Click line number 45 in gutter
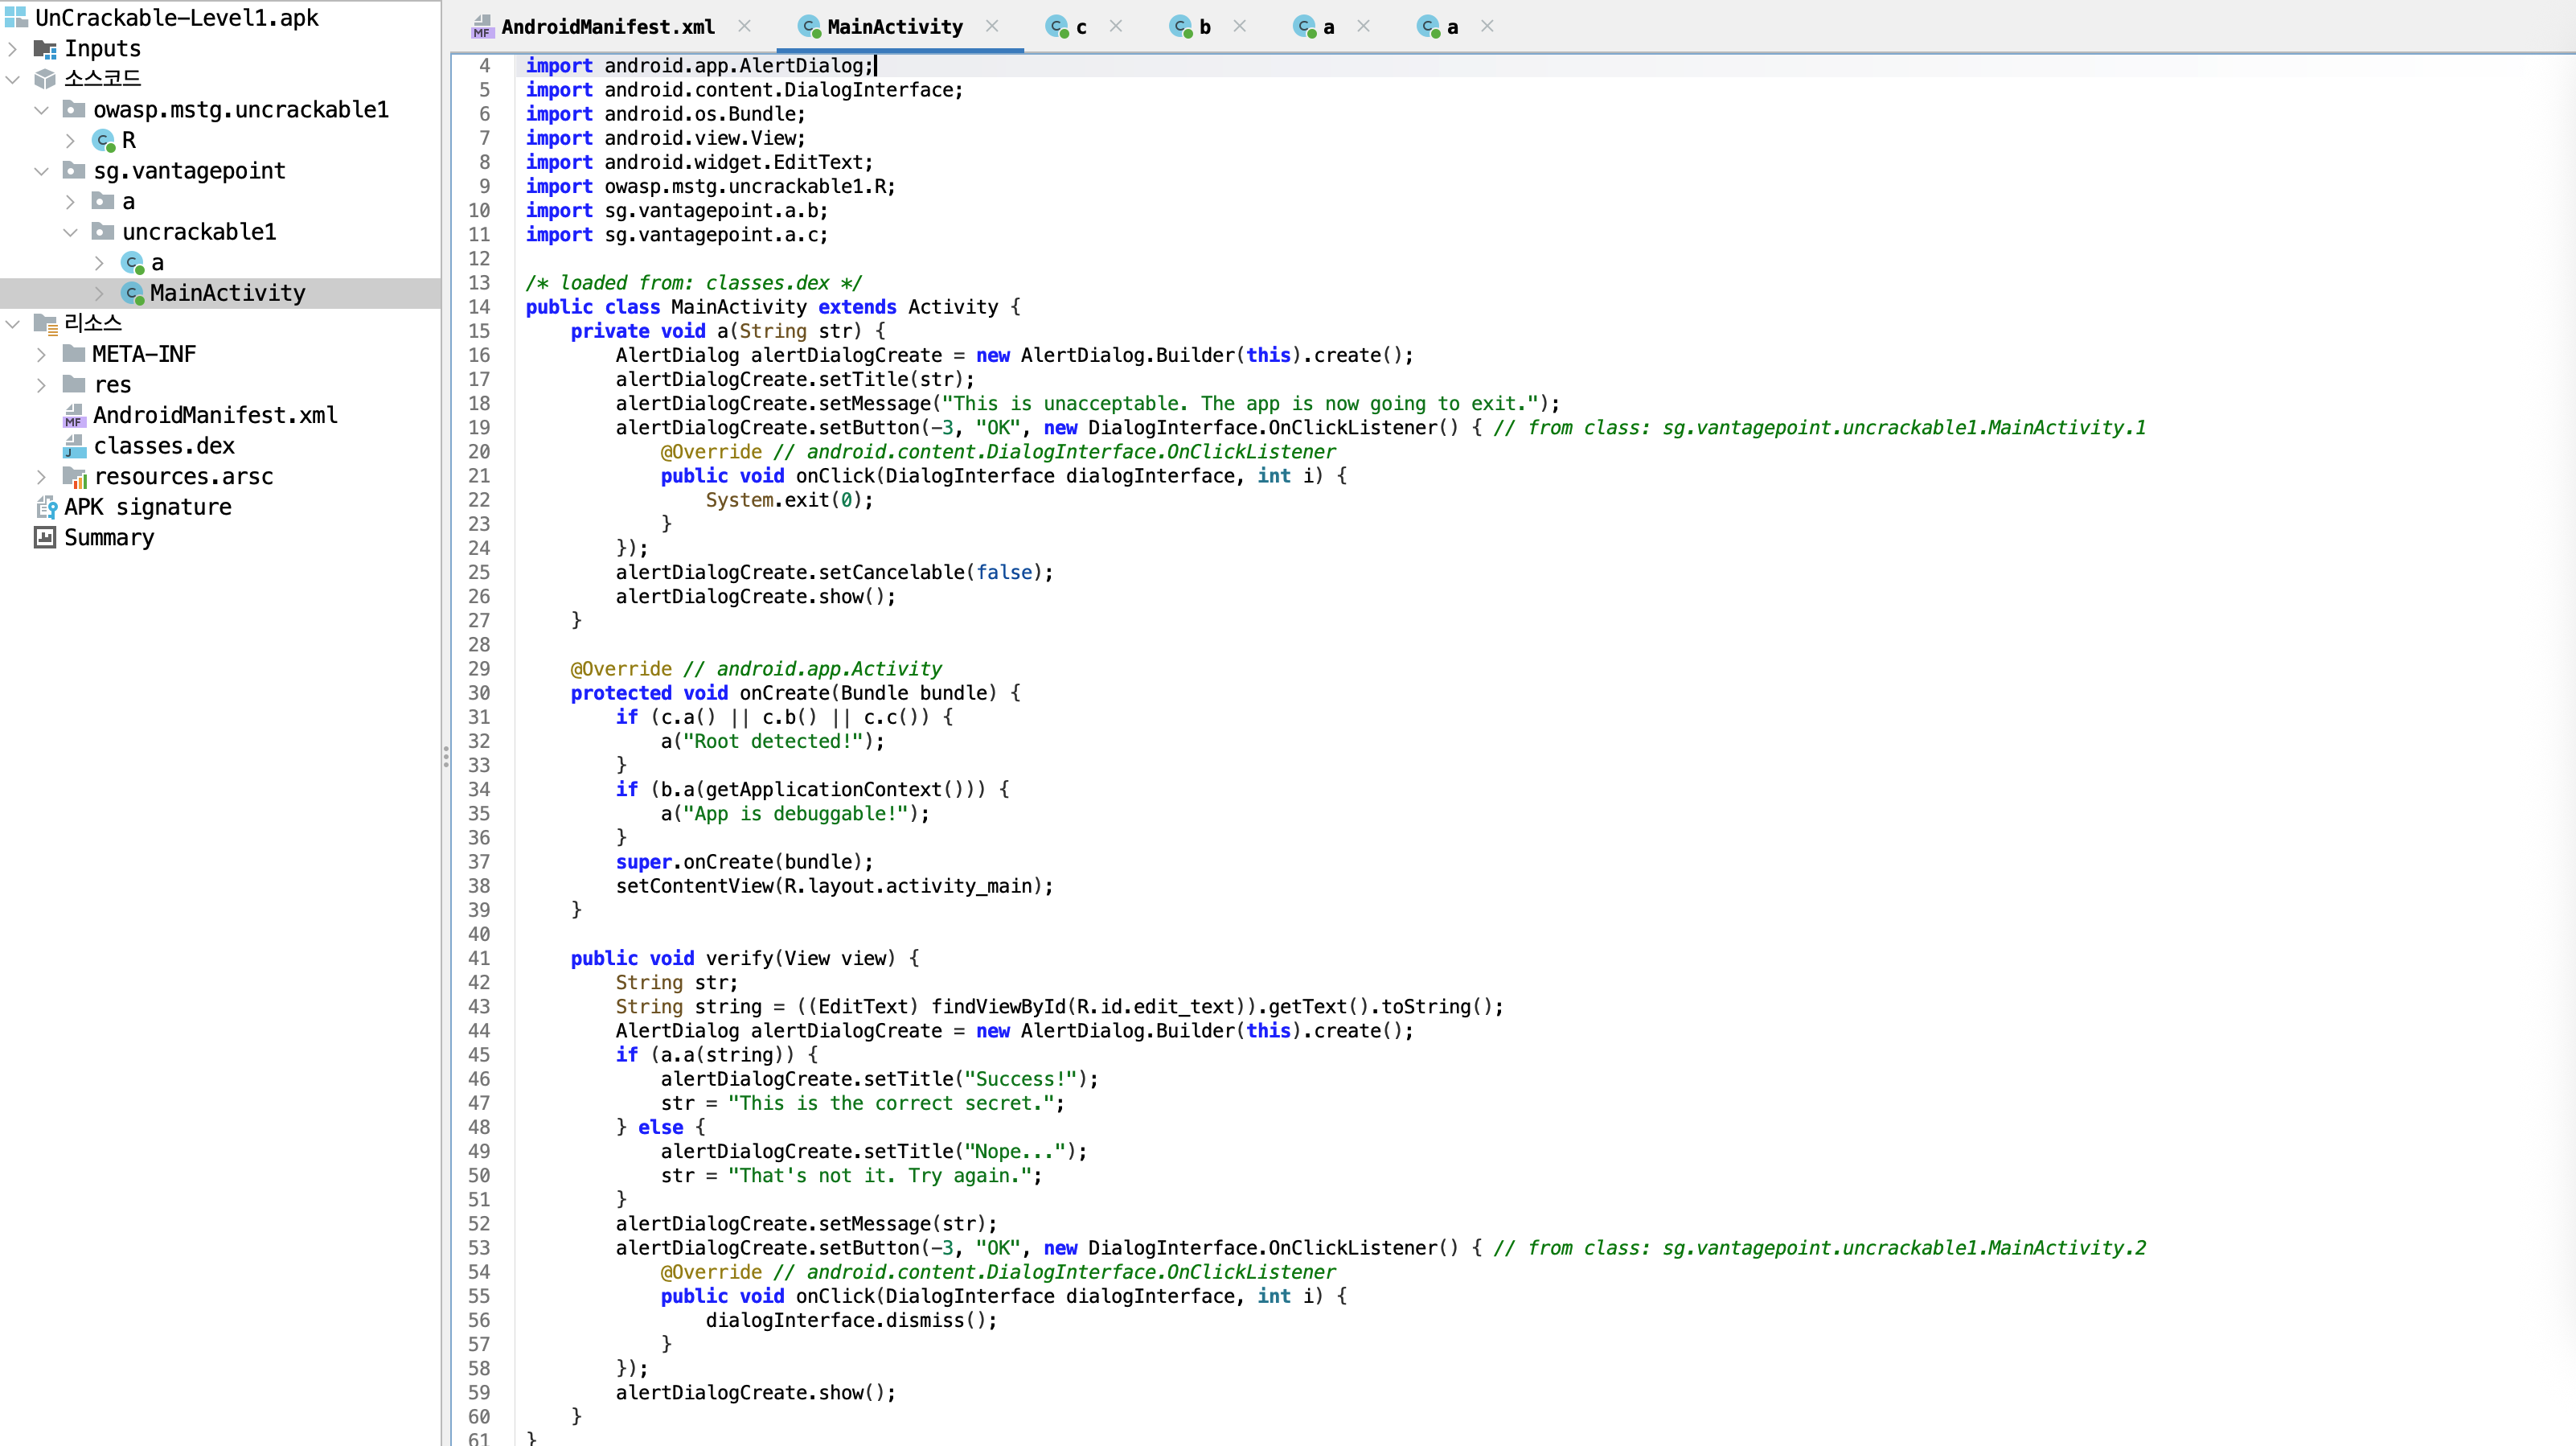This screenshot has width=2576, height=1446. [479, 1055]
